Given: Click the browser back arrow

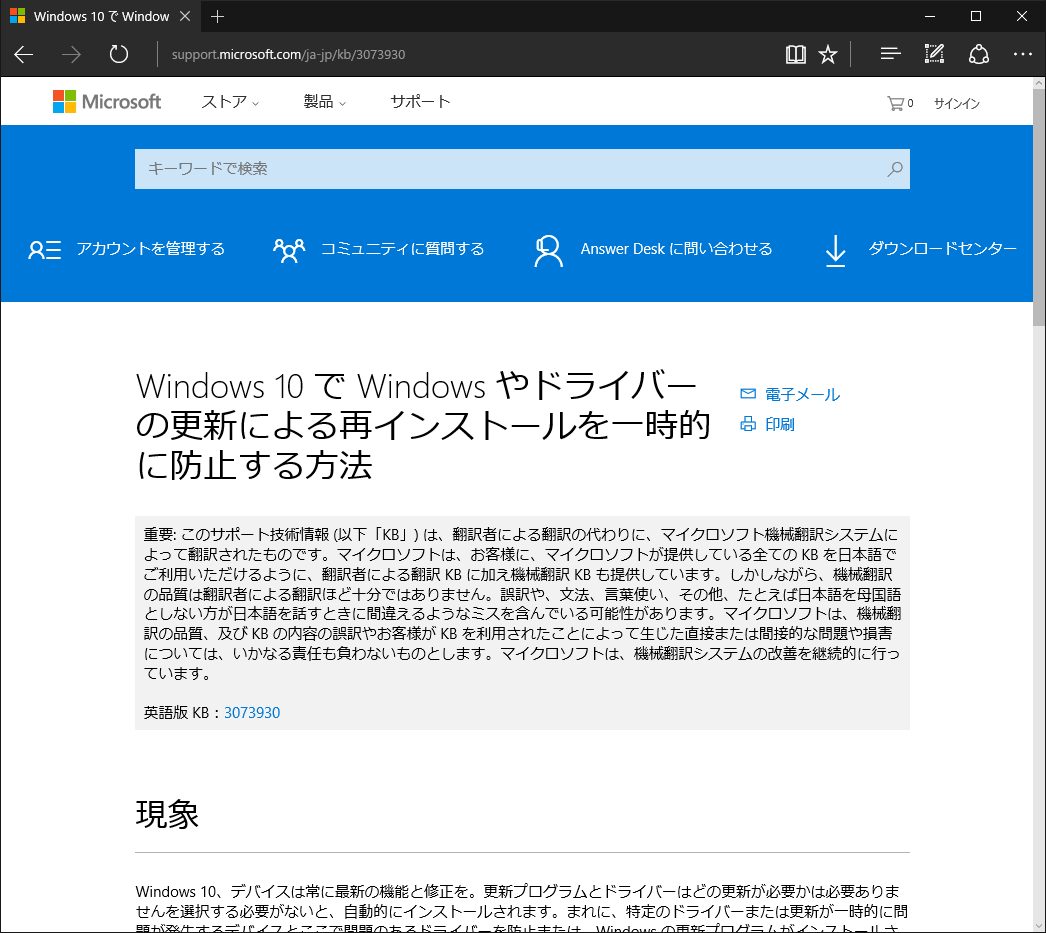Looking at the screenshot, I should (24, 54).
